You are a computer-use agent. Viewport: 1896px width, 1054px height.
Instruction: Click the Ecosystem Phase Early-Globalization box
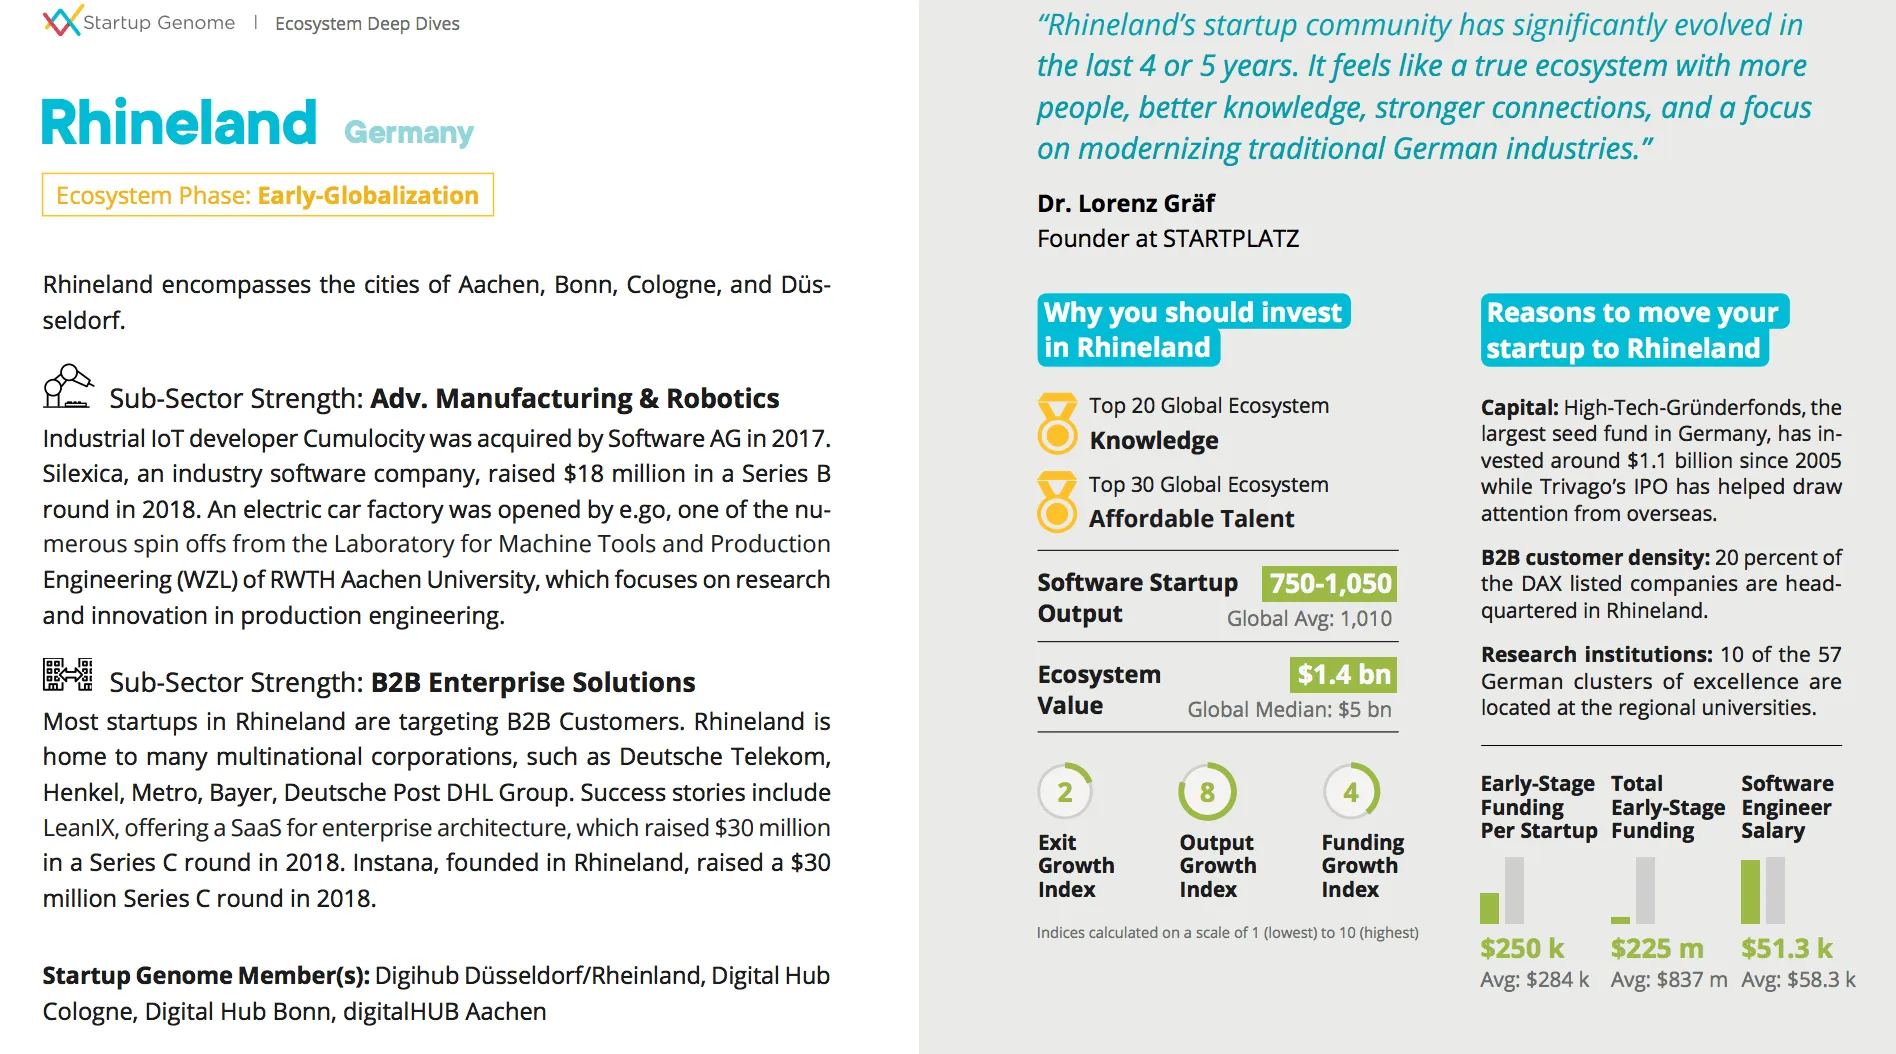[267, 195]
